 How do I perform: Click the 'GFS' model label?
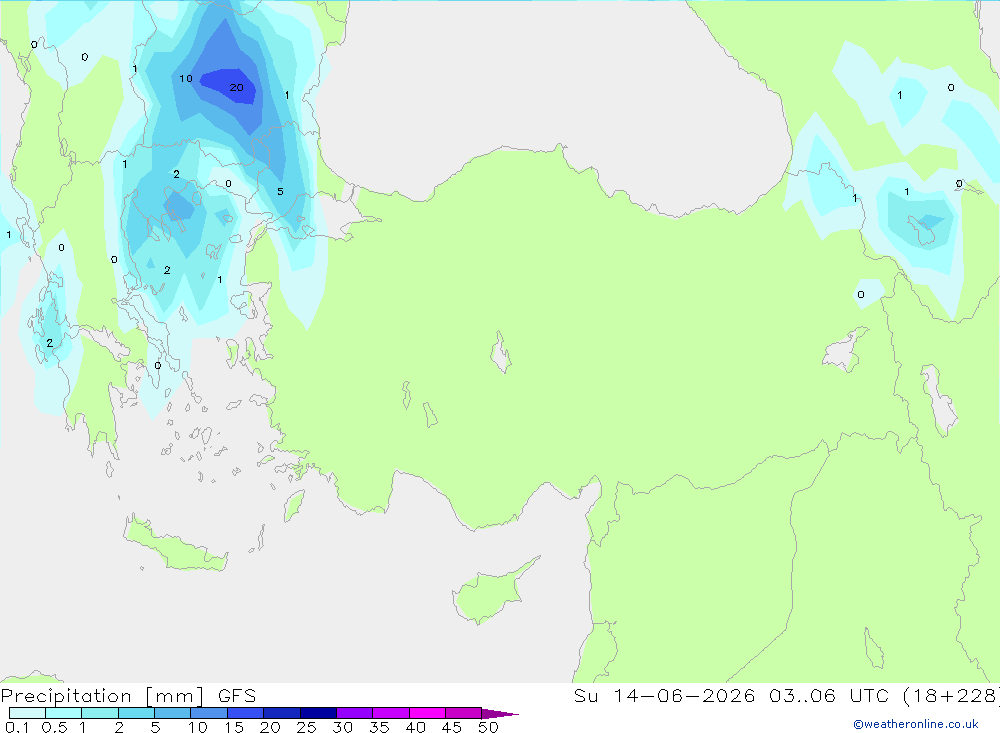237,696
